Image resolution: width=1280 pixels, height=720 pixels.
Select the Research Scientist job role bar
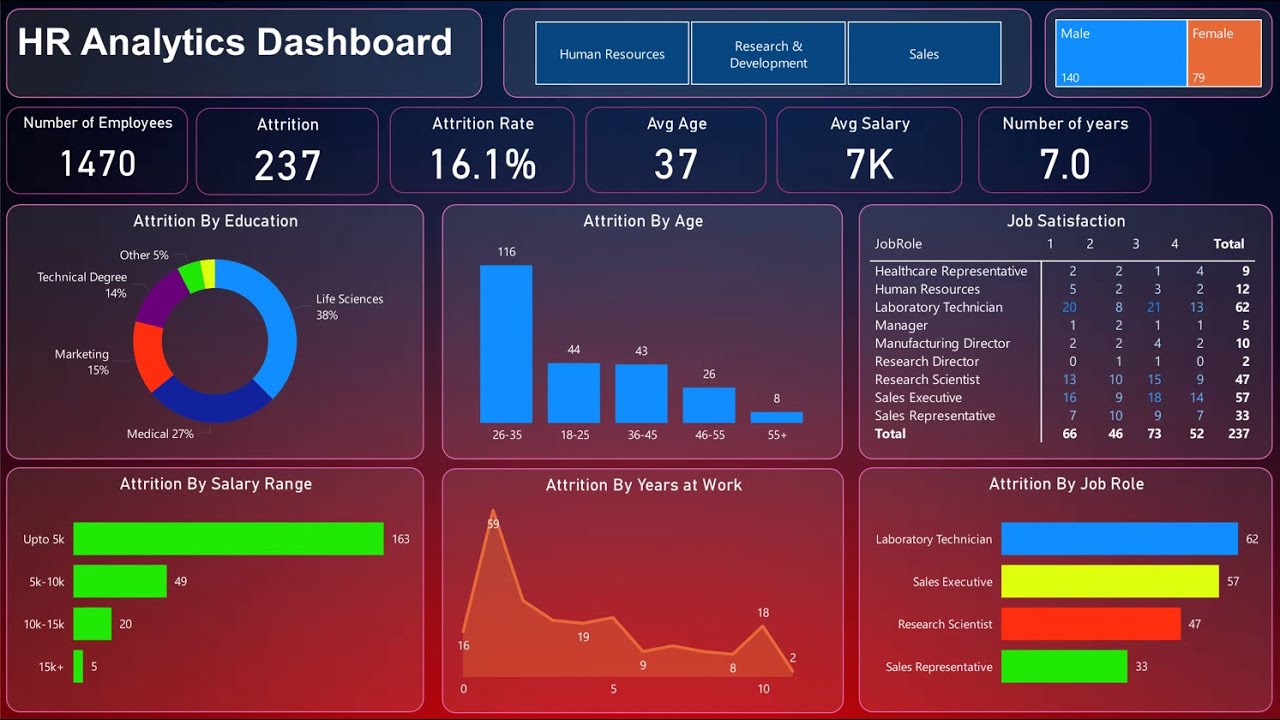1091,624
